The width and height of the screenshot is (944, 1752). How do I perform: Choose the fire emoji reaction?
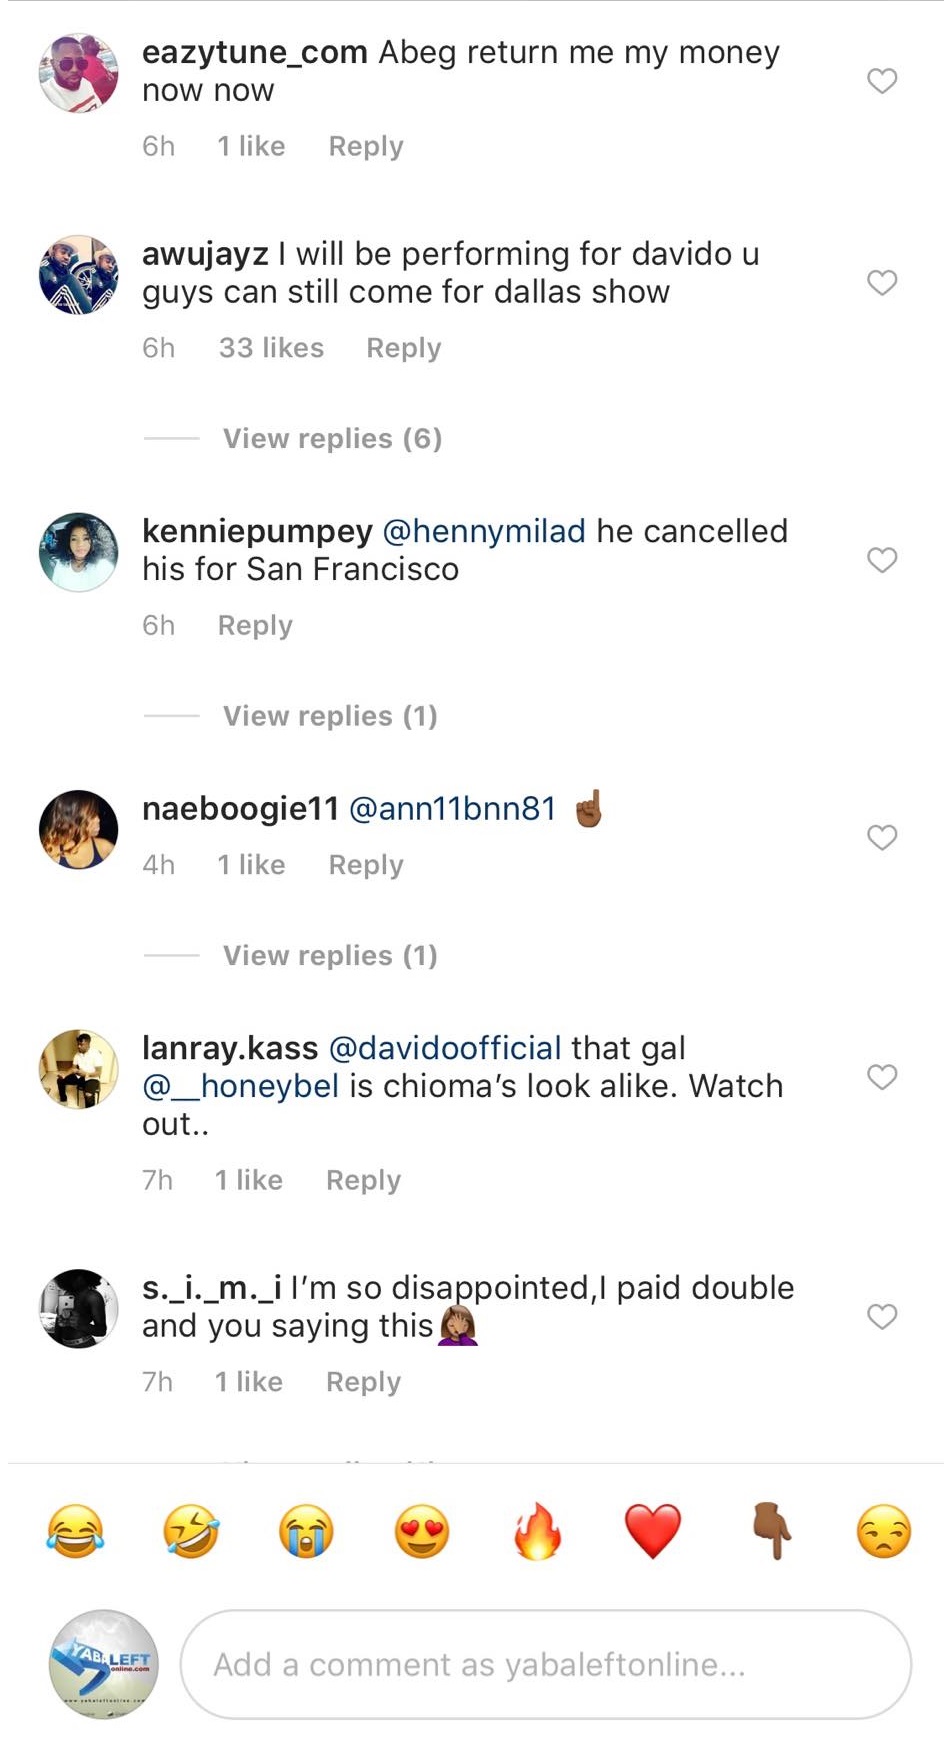click(538, 1531)
